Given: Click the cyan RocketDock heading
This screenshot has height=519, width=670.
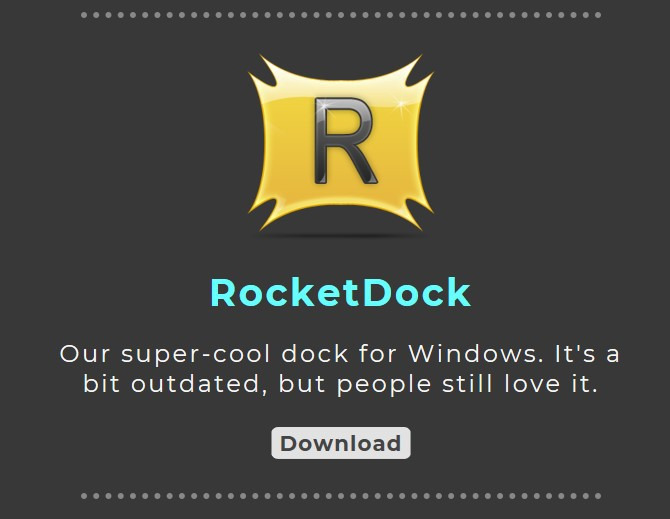Looking at the screenshot, I should click(341, 293).
